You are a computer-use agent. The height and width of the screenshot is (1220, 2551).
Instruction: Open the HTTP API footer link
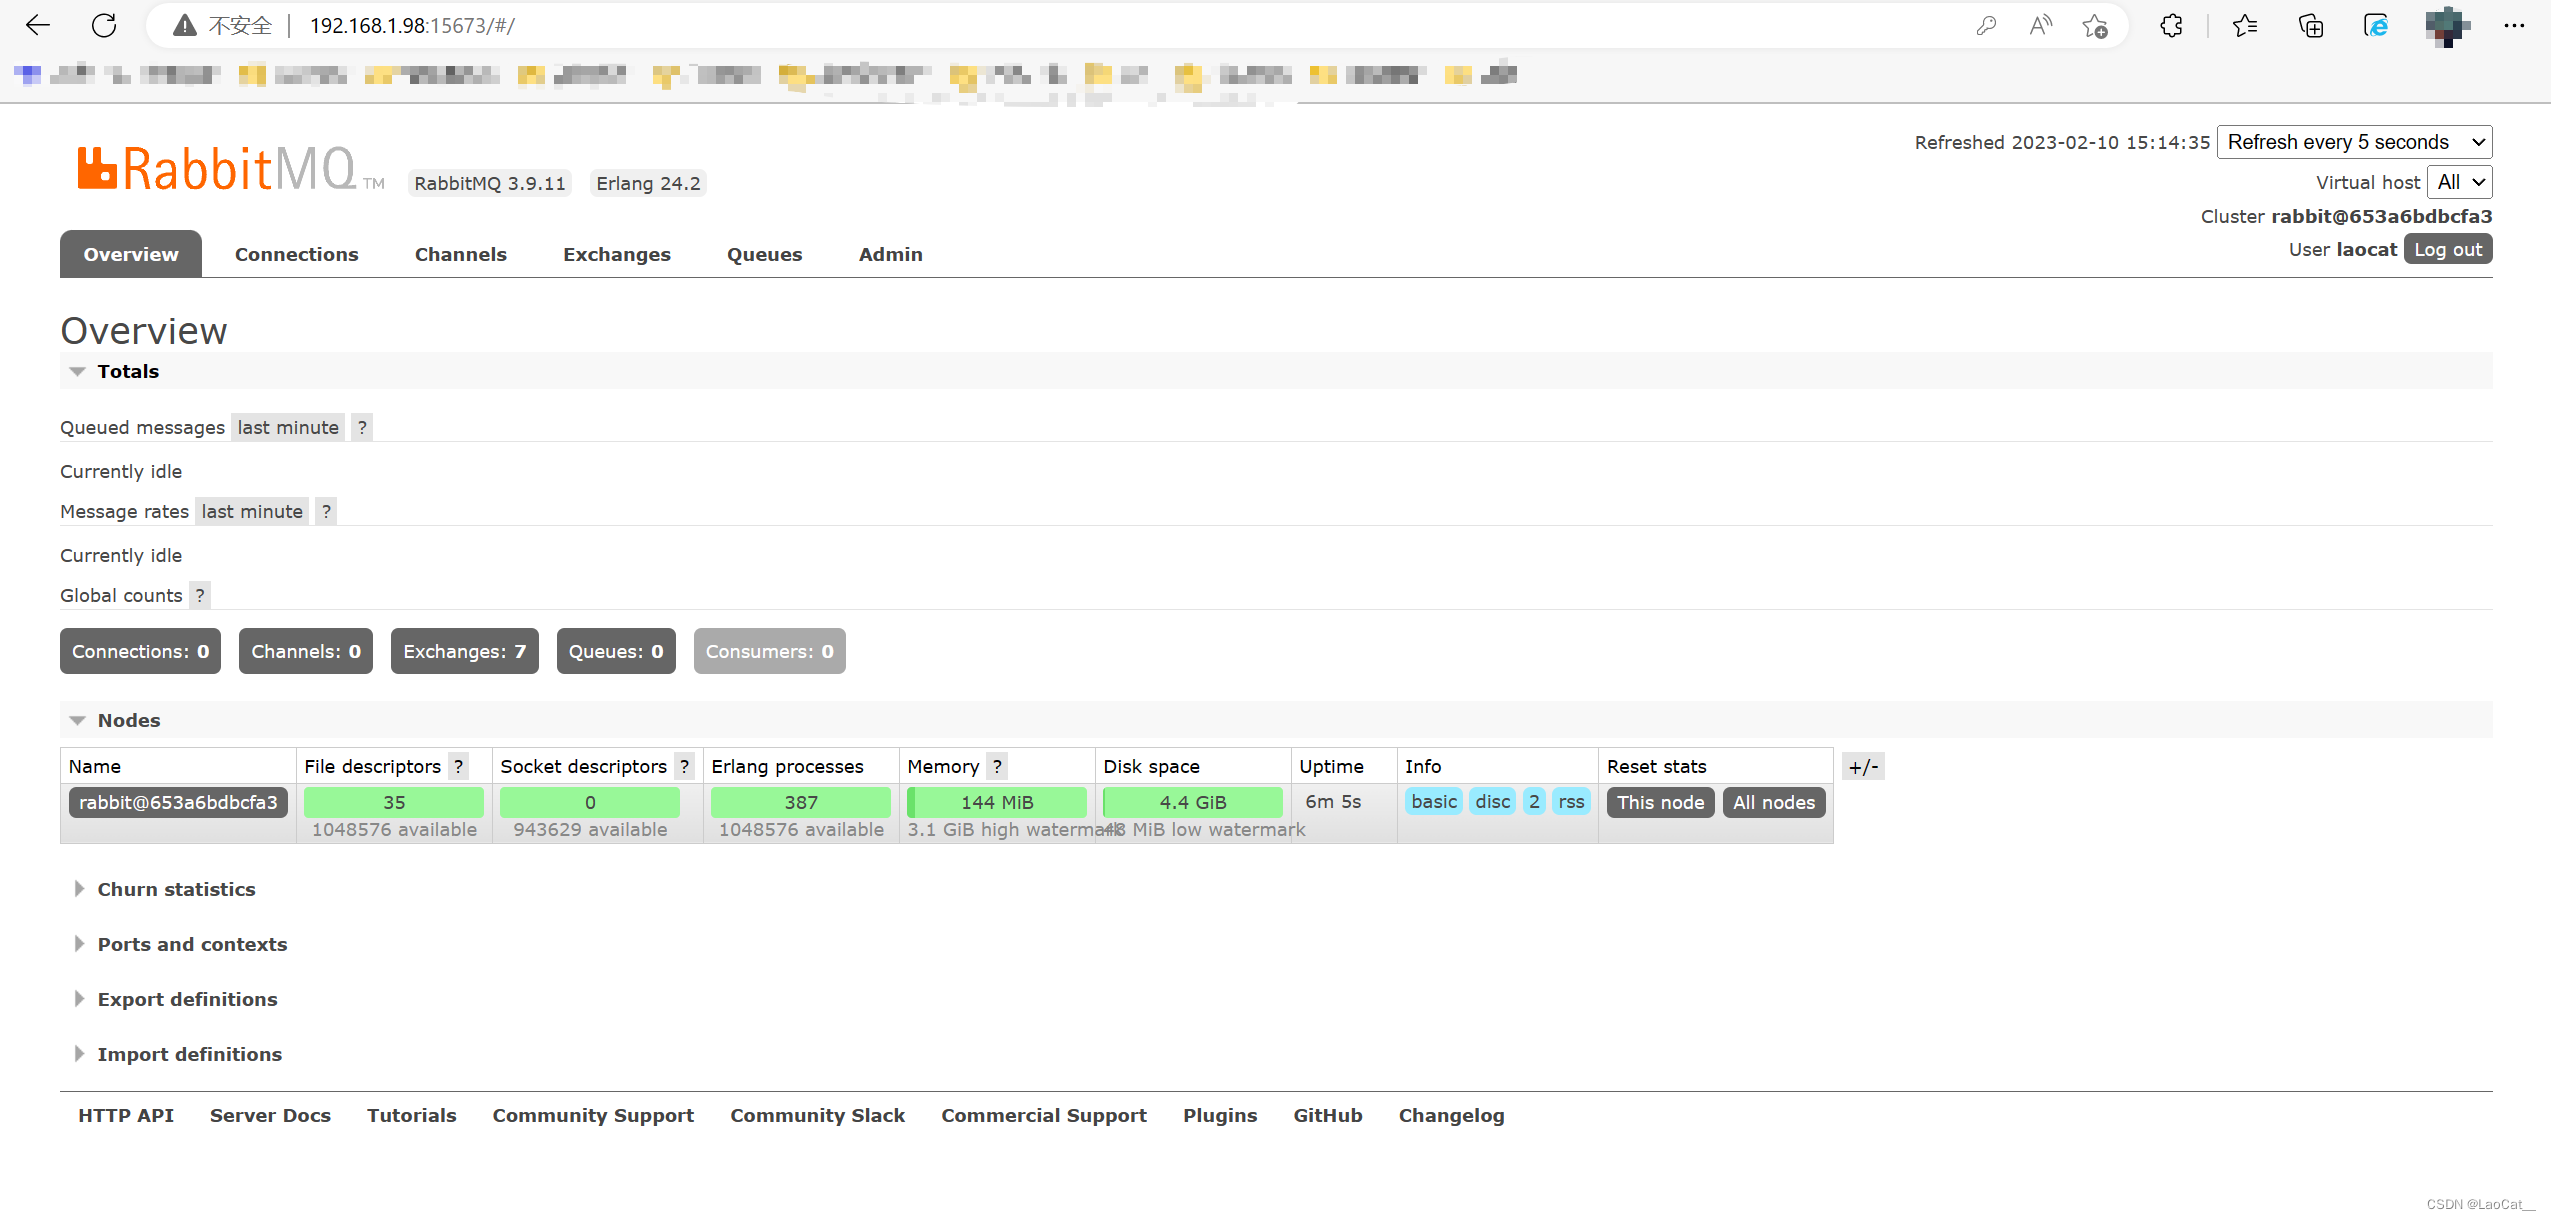point(126,1115)
